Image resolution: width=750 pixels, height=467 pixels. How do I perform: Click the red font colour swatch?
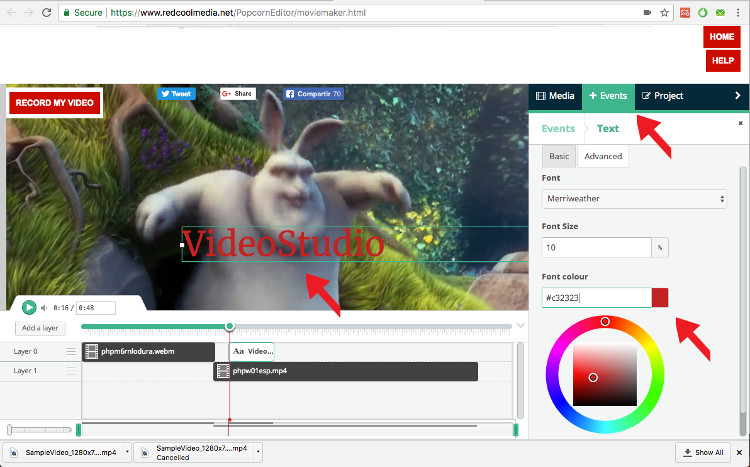pyautogui.click(x=659, y=298)
